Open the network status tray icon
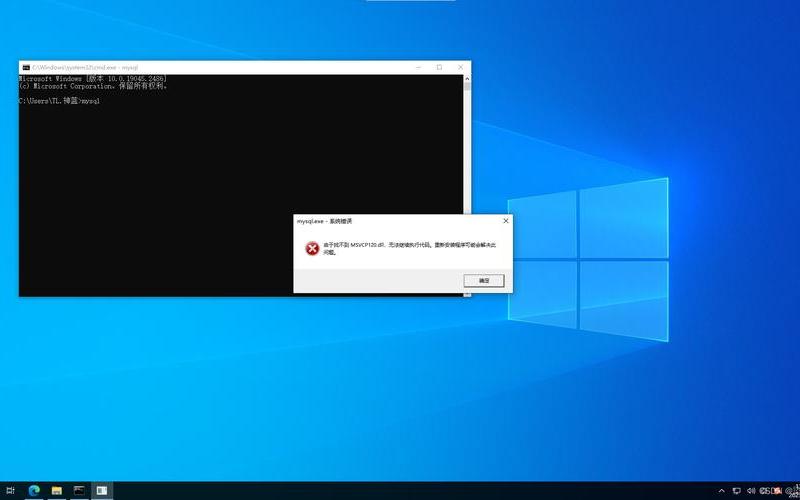 737,491
